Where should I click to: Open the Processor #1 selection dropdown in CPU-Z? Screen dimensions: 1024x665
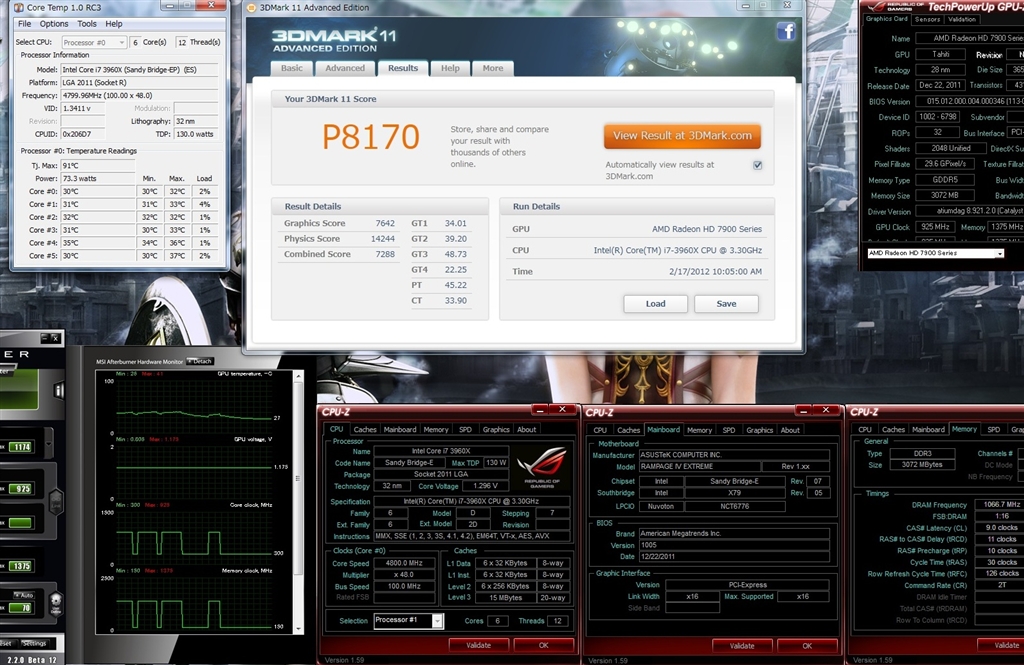coord(409,621)
